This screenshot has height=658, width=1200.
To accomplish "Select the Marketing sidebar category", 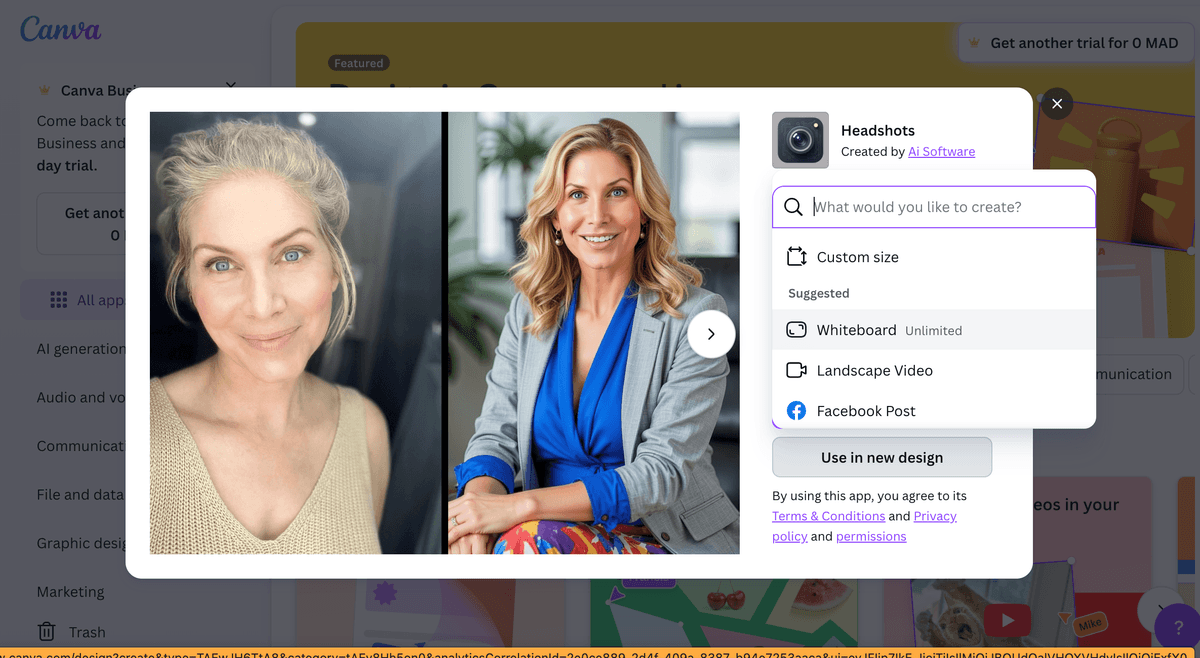I will [70, 591].
